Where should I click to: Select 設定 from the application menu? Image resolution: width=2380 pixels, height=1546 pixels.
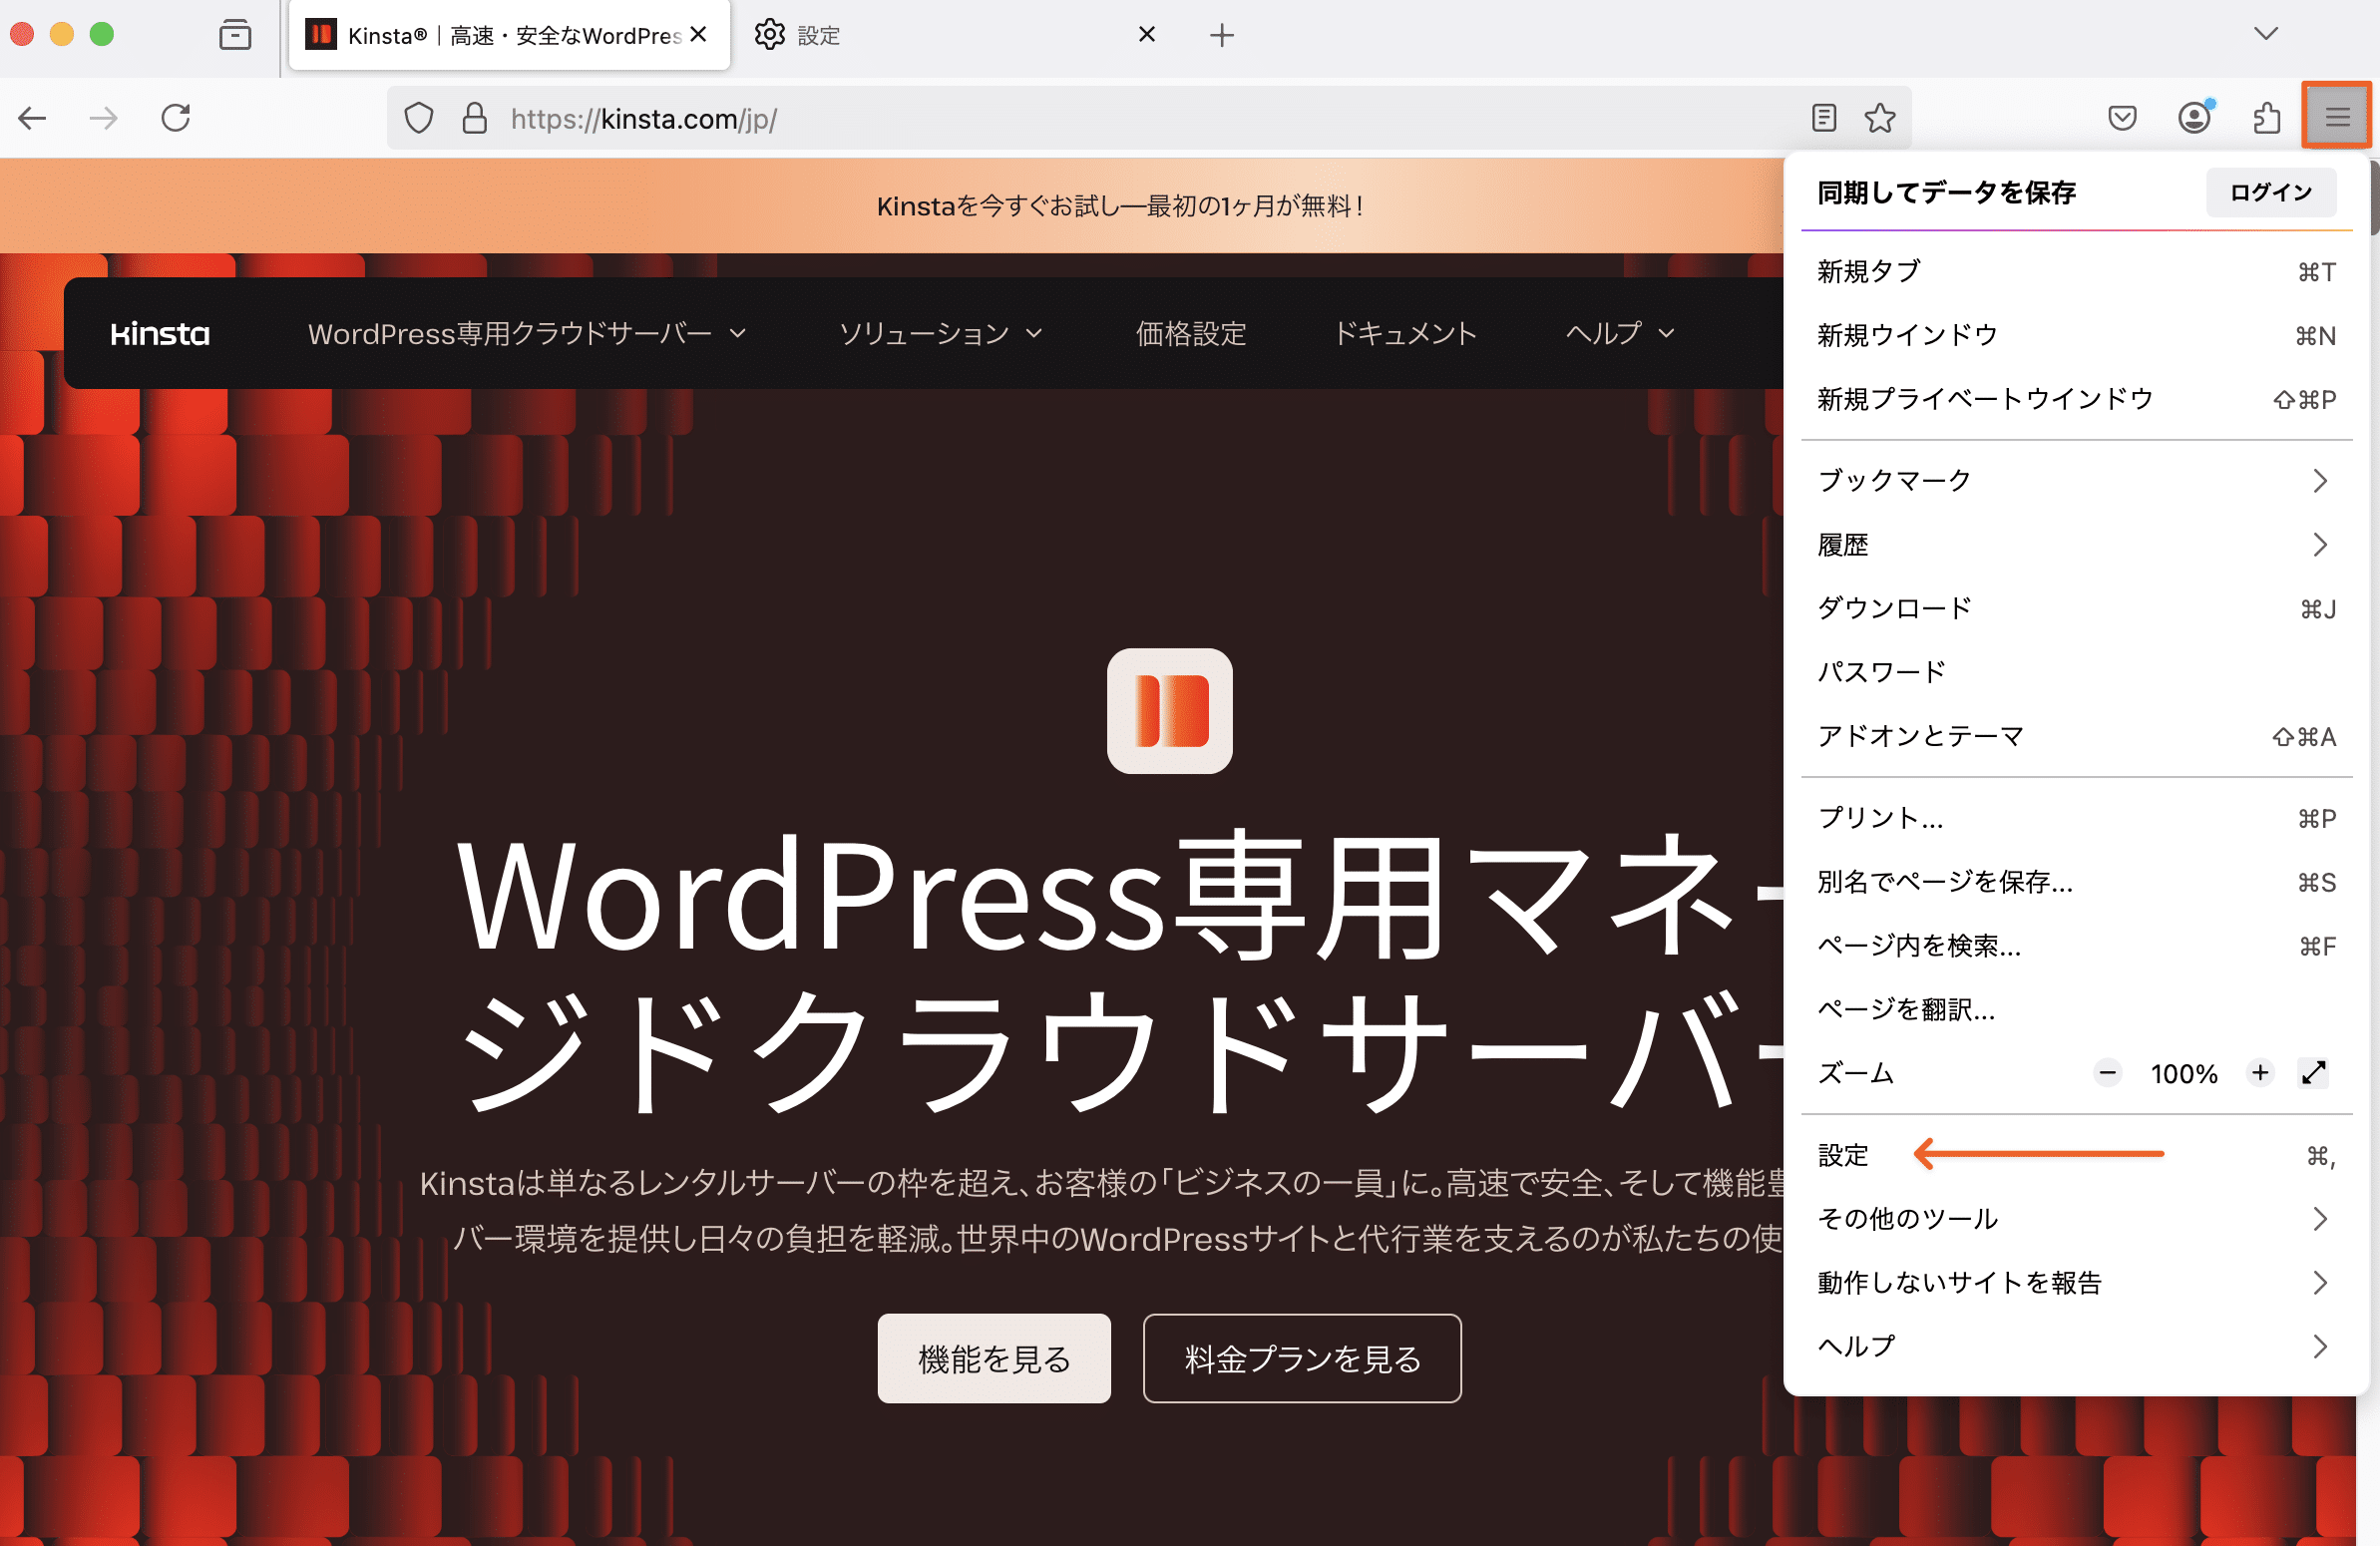tap(1843, 1155)
